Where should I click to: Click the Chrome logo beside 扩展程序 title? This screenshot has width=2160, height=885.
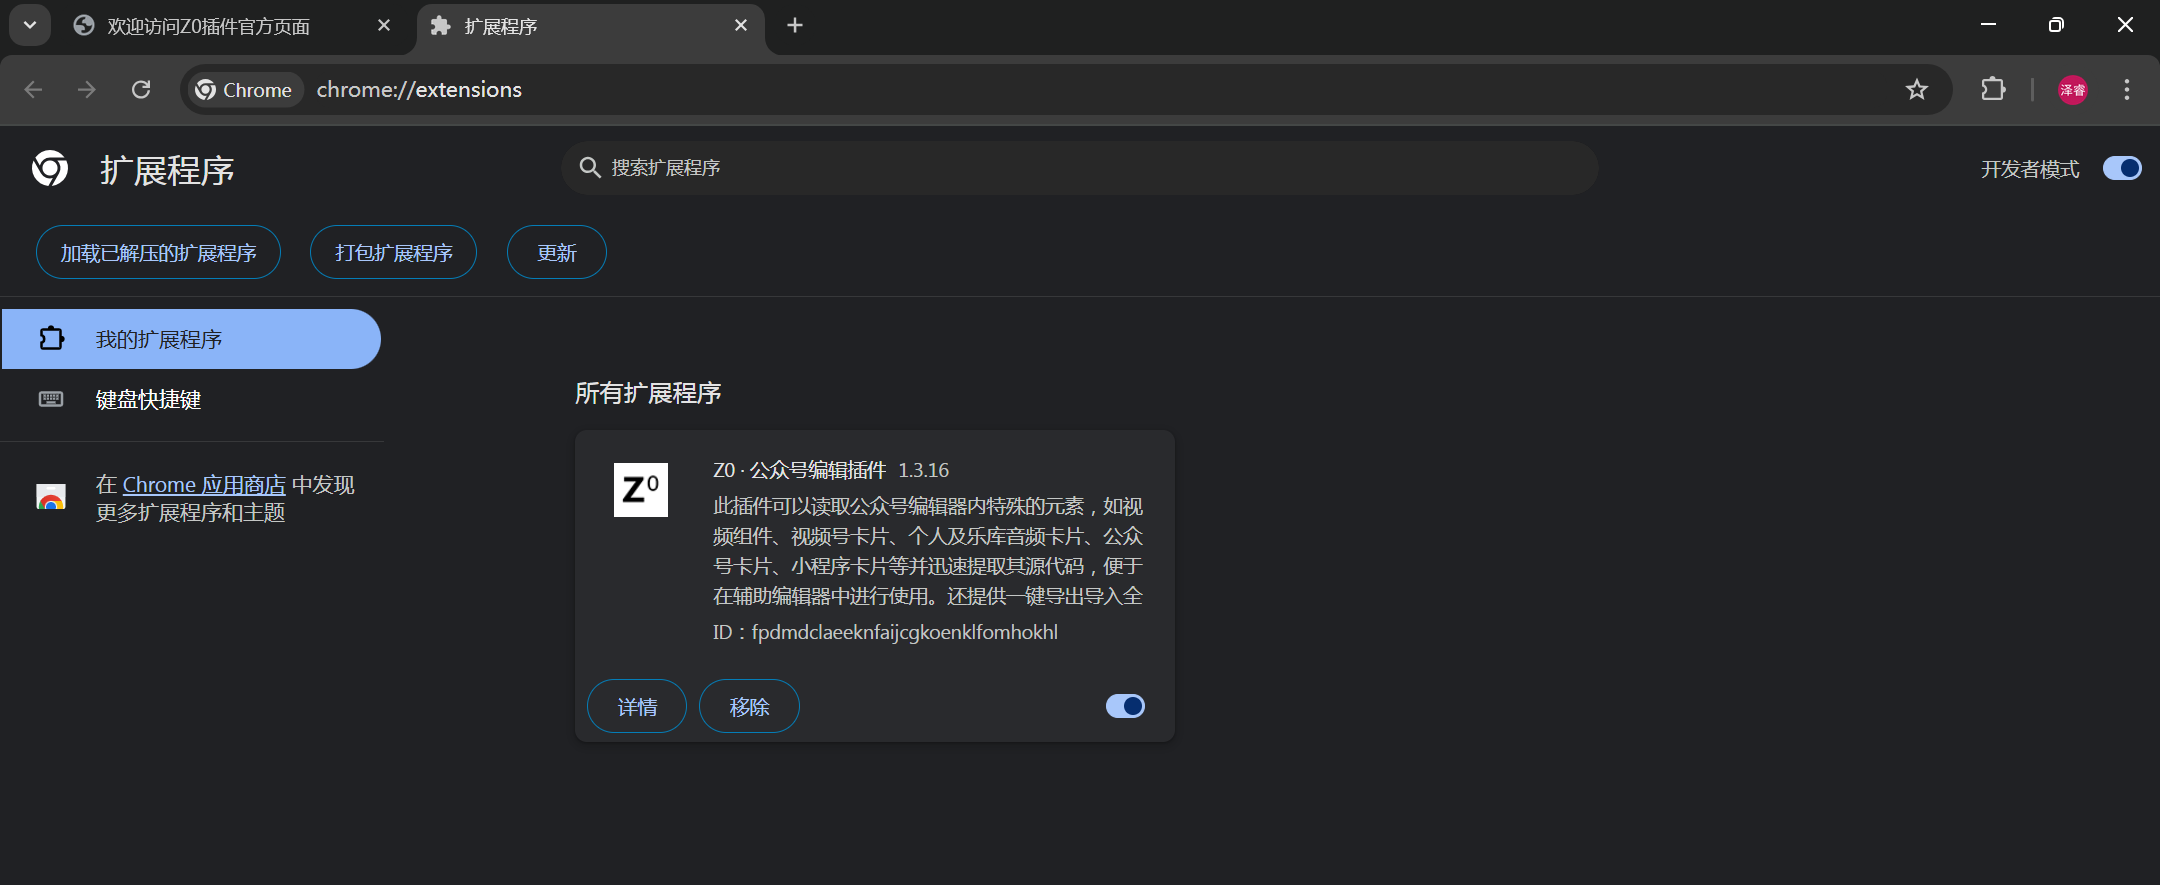[x=50, y=169]
